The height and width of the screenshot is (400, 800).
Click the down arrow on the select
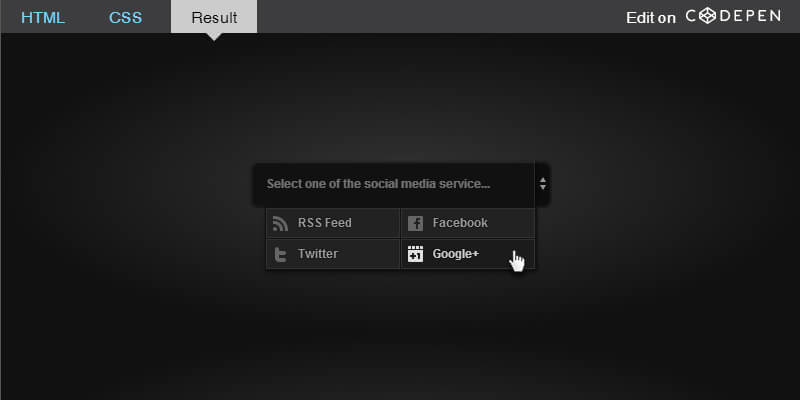pyautogui.click(x=543, y=187)
